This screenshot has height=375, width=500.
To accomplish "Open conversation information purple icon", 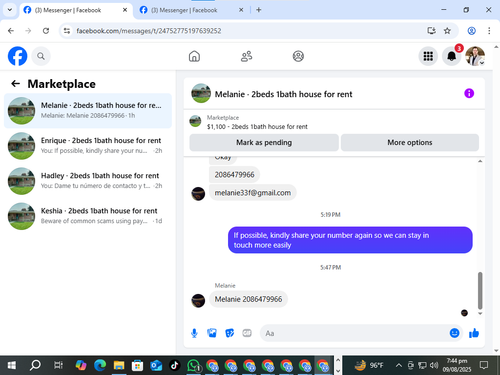I will [x=469, y=93].
